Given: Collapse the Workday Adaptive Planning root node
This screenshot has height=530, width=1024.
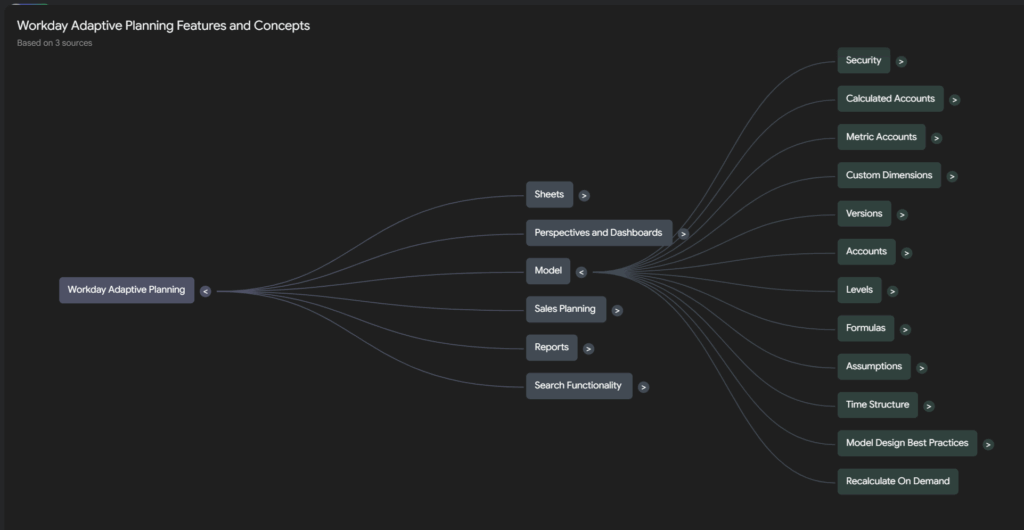Looking at the screenshot, I should (x=205, y=292).
